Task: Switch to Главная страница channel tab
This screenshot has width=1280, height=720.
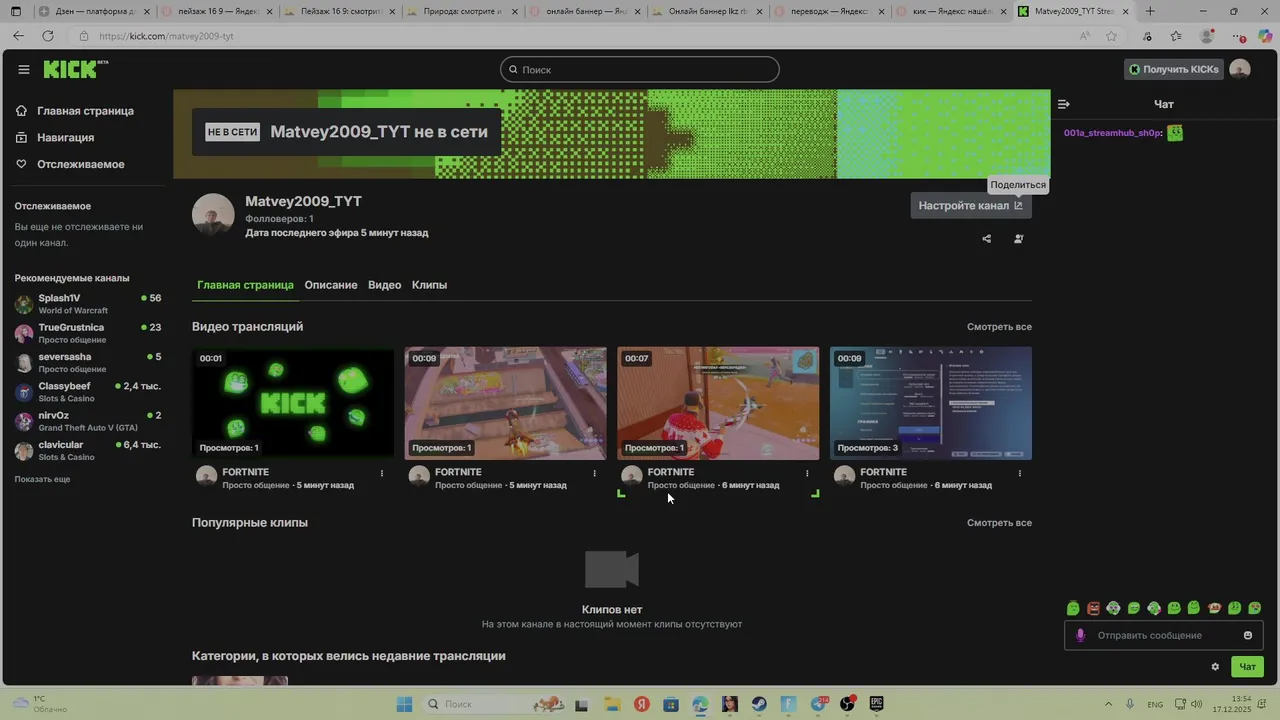Action: 245,285
